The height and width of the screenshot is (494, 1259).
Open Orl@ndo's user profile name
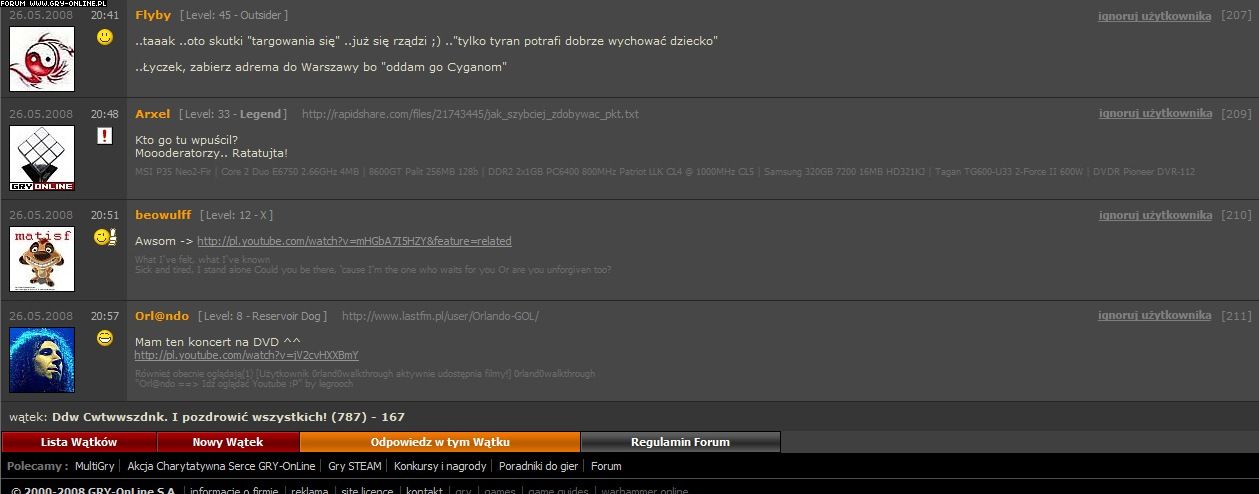click(162, 316)
